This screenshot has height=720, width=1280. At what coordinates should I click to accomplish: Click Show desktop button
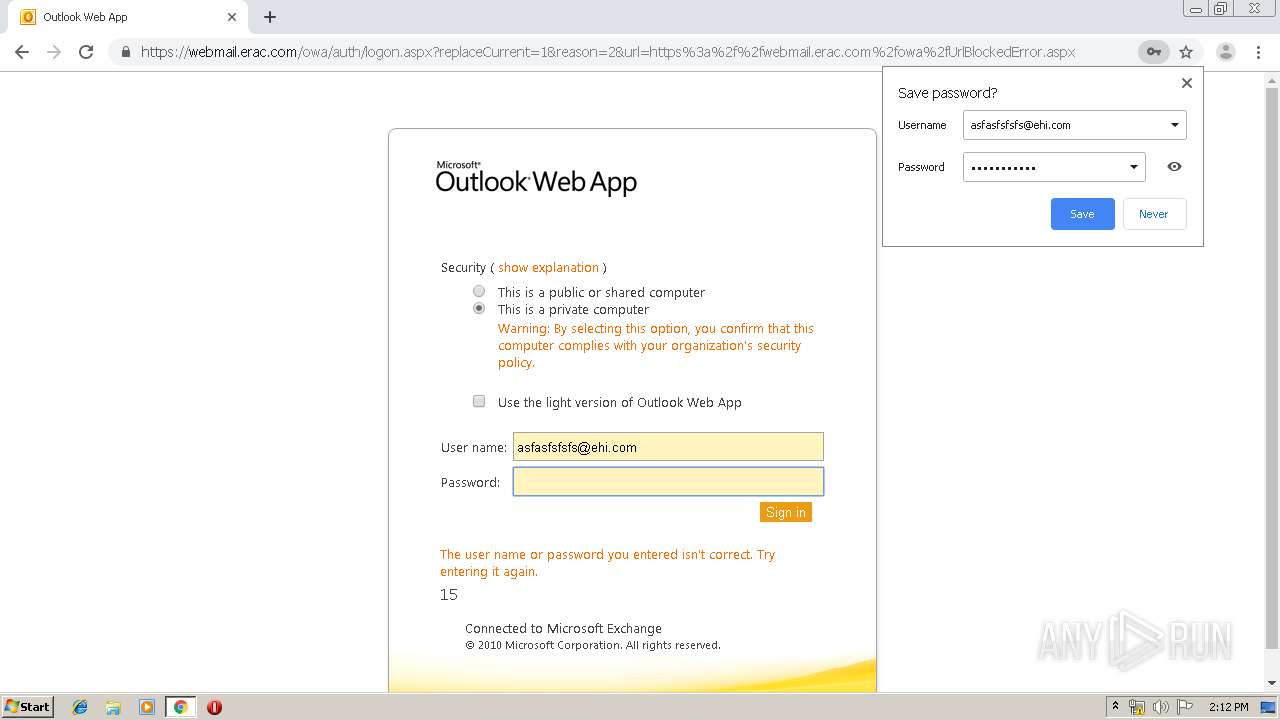click(1269, 707)
